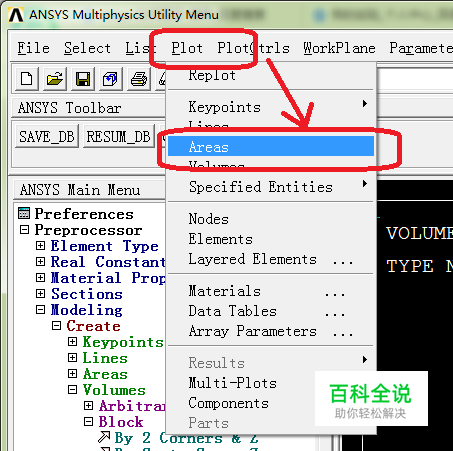
Task: Click the ANSYS Toolbar panel header
Action: pos(88,108)
